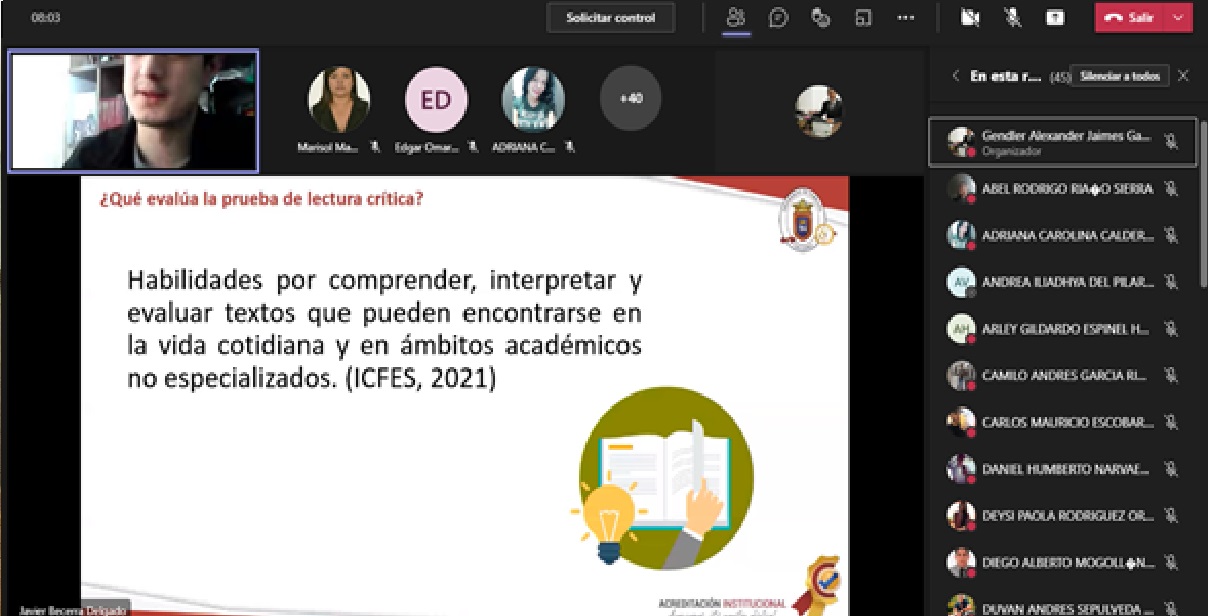This screenshot has height=616, width=1208.
Task: Click the share content icon
Action: click(x=1054, y=17)
